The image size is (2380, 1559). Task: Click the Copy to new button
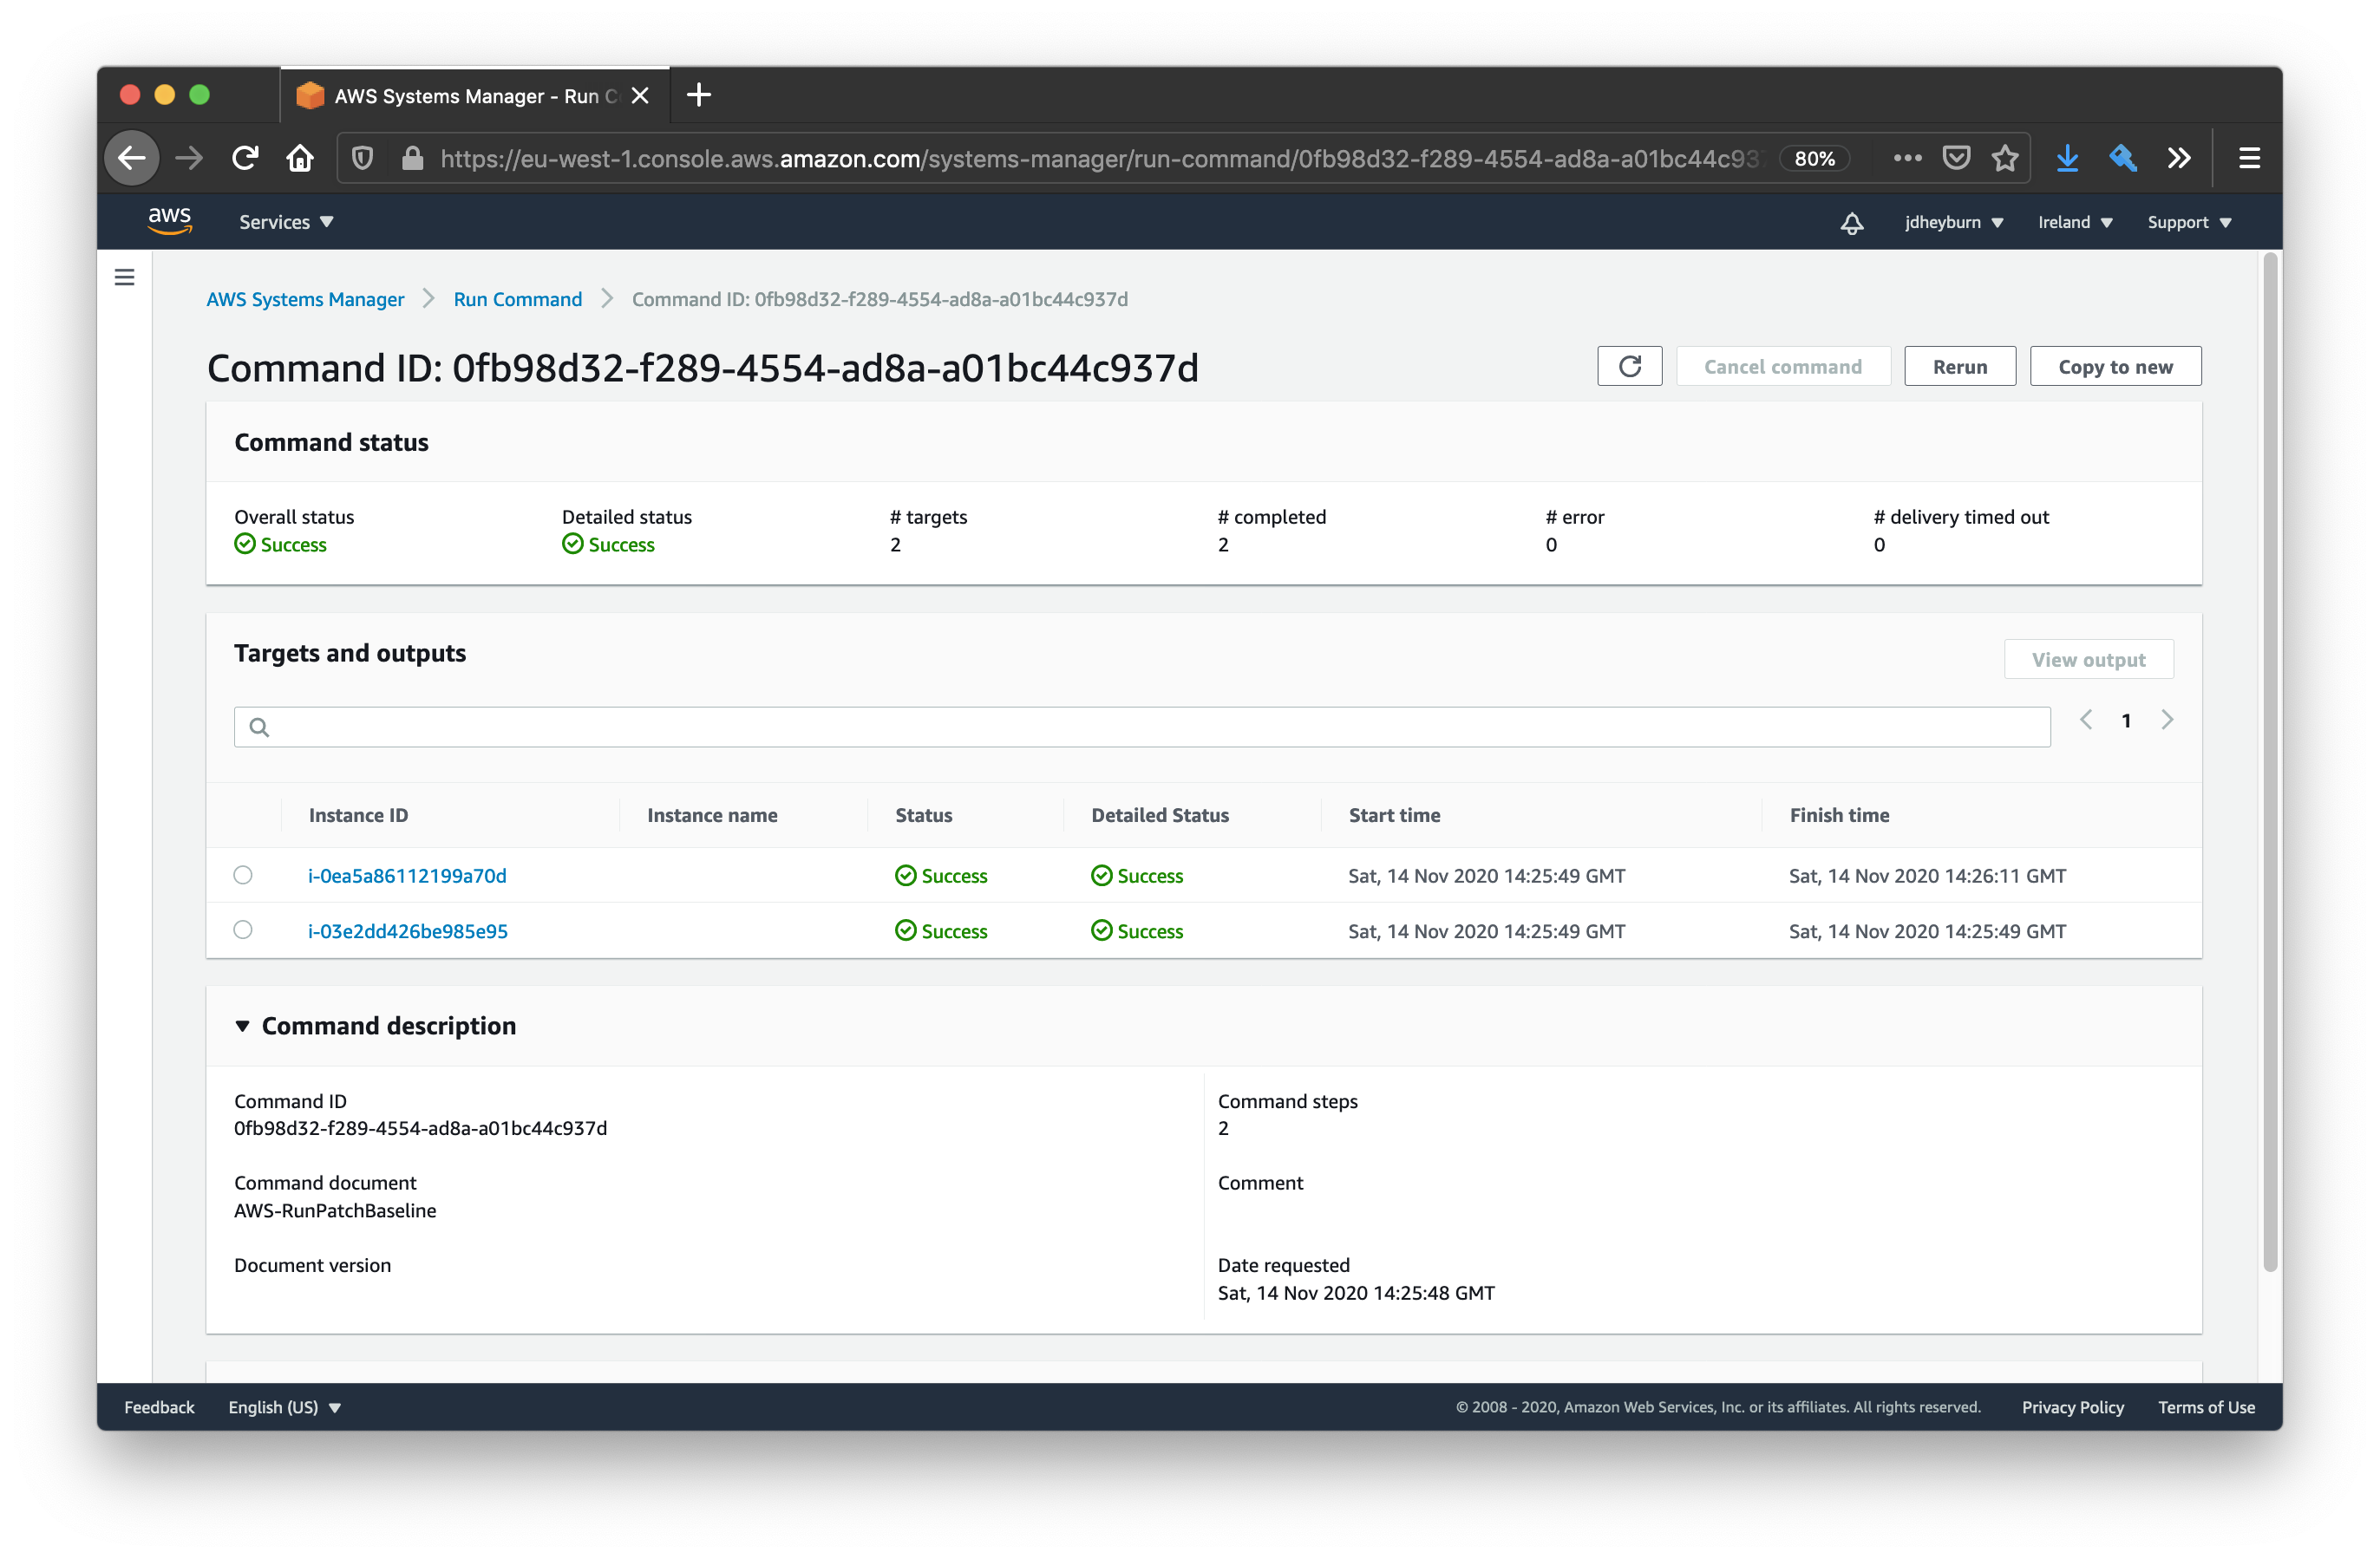[2115, 366]
